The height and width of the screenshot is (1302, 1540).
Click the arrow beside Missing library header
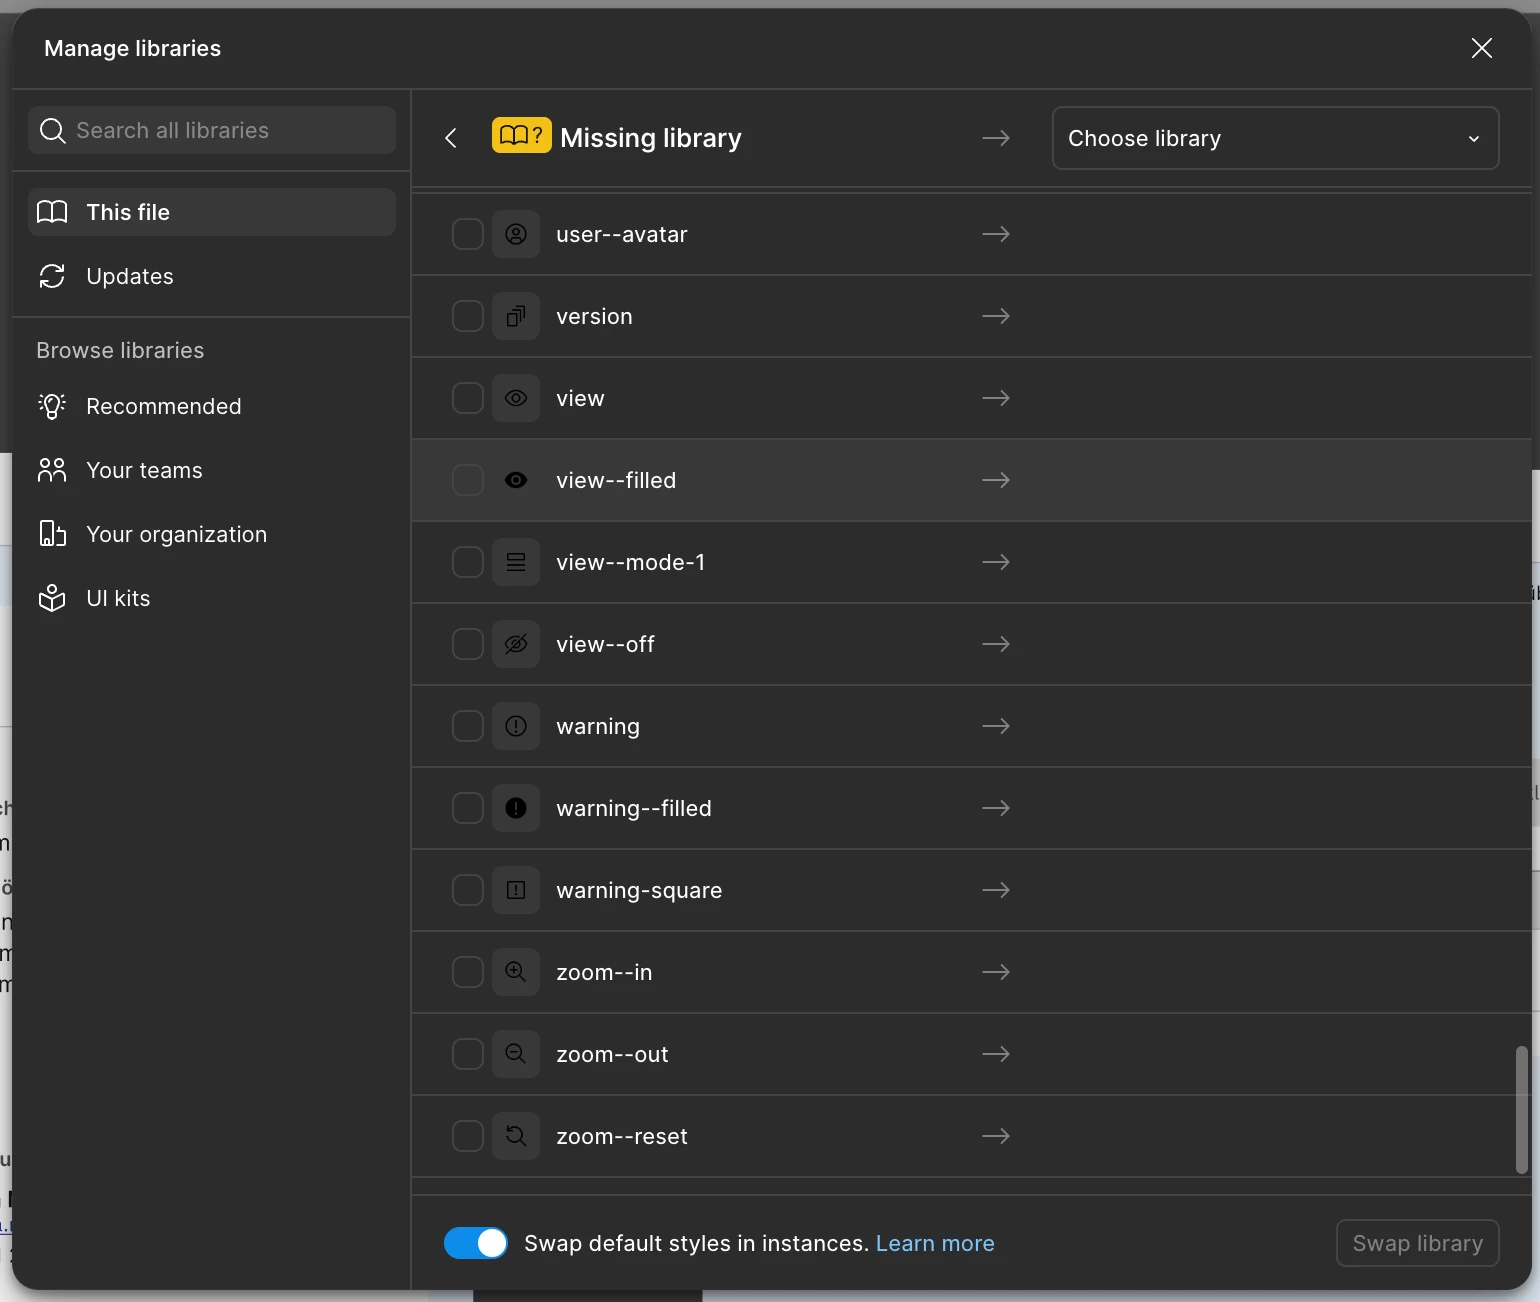click(996, 138)
